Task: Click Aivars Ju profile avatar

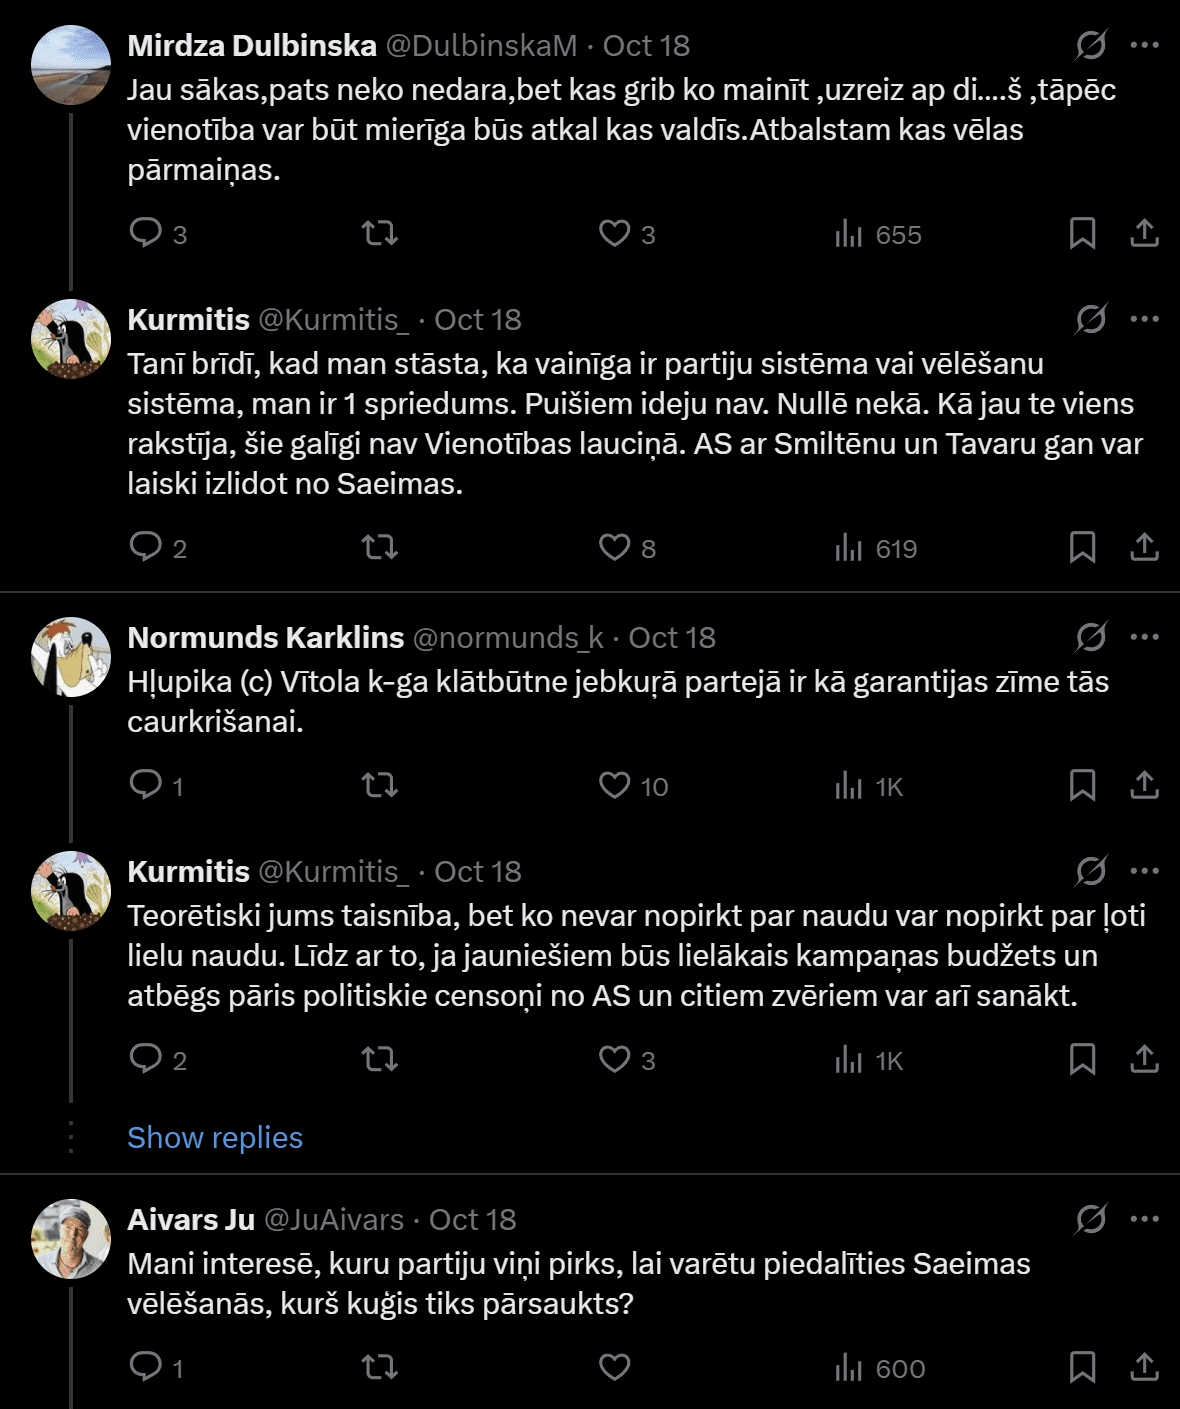Action: [71, 1239]
